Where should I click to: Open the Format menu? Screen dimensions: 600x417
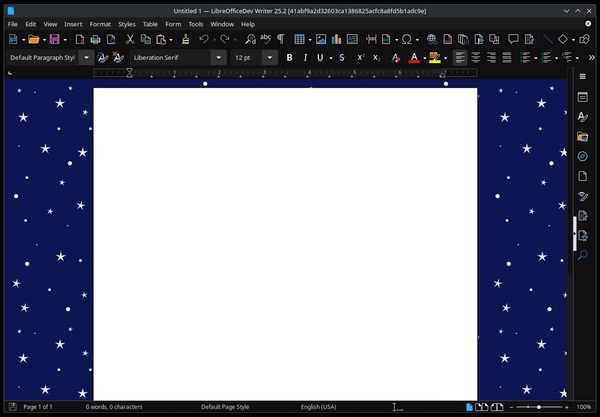point(100,24)
